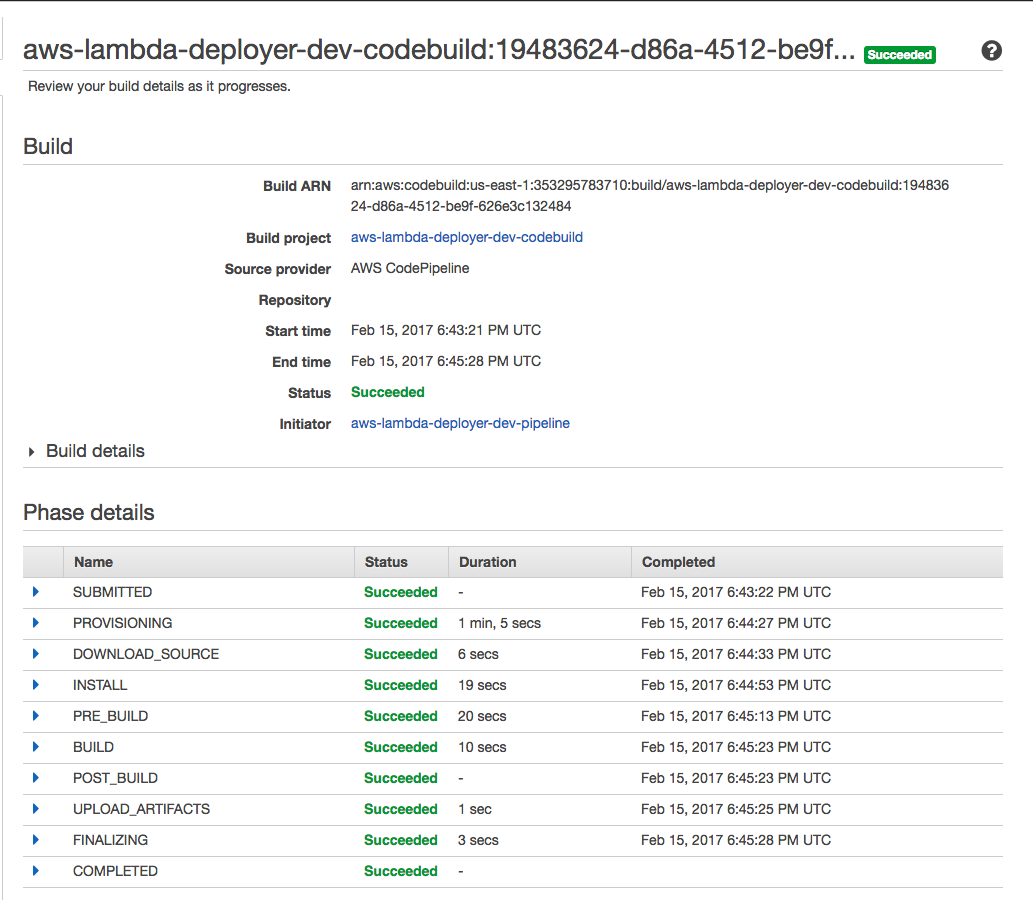Viewport: 1033px width, 900px height.
Task: Select the Name column header
Action: [93, 562]
